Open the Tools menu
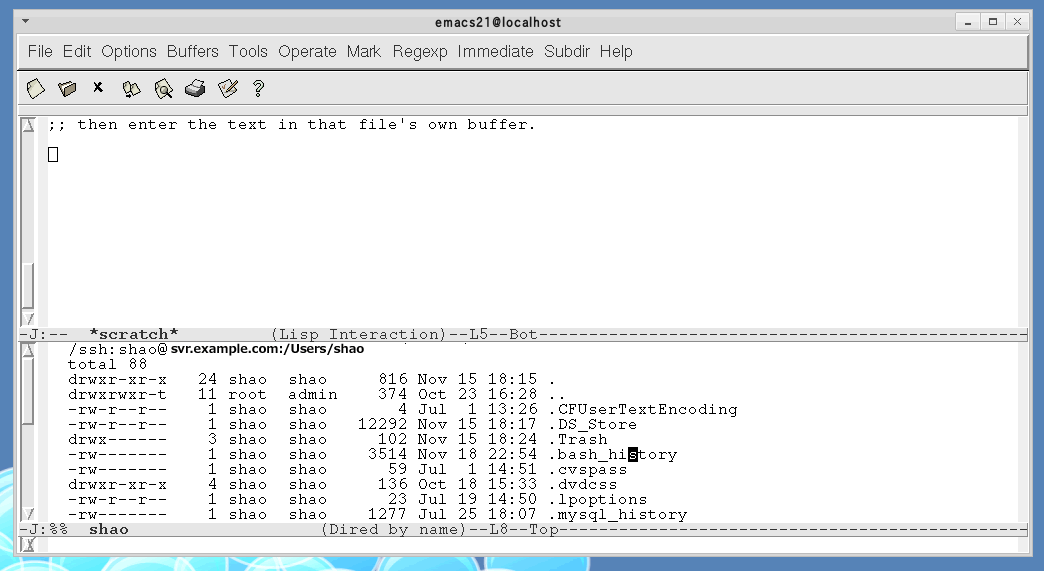The height and width of the screenshot is (571, 1044). pyautogui.click(x=248, y=51)
